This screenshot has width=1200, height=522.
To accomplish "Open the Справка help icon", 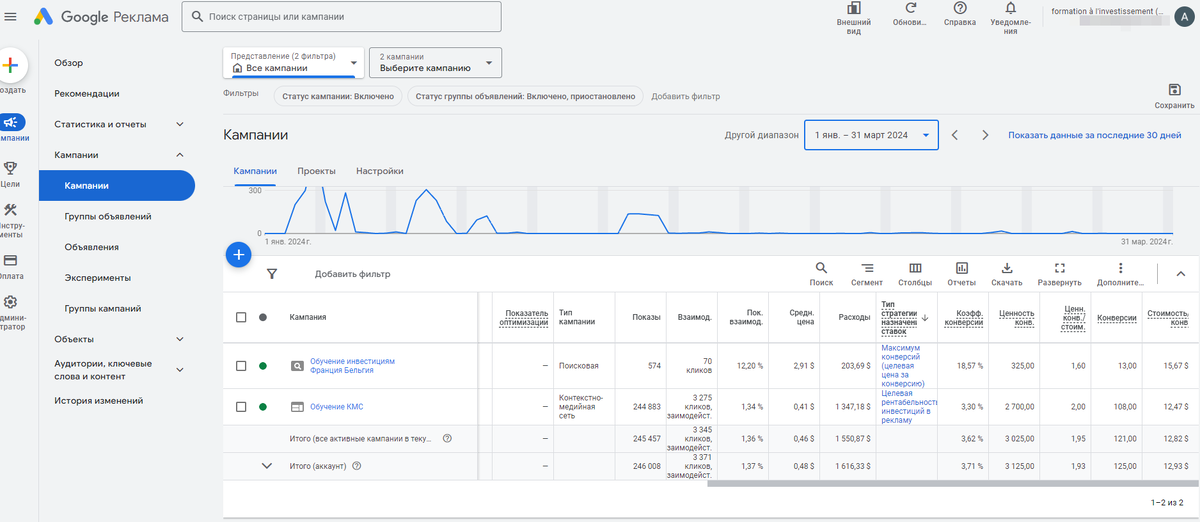I will pos(960,8).
